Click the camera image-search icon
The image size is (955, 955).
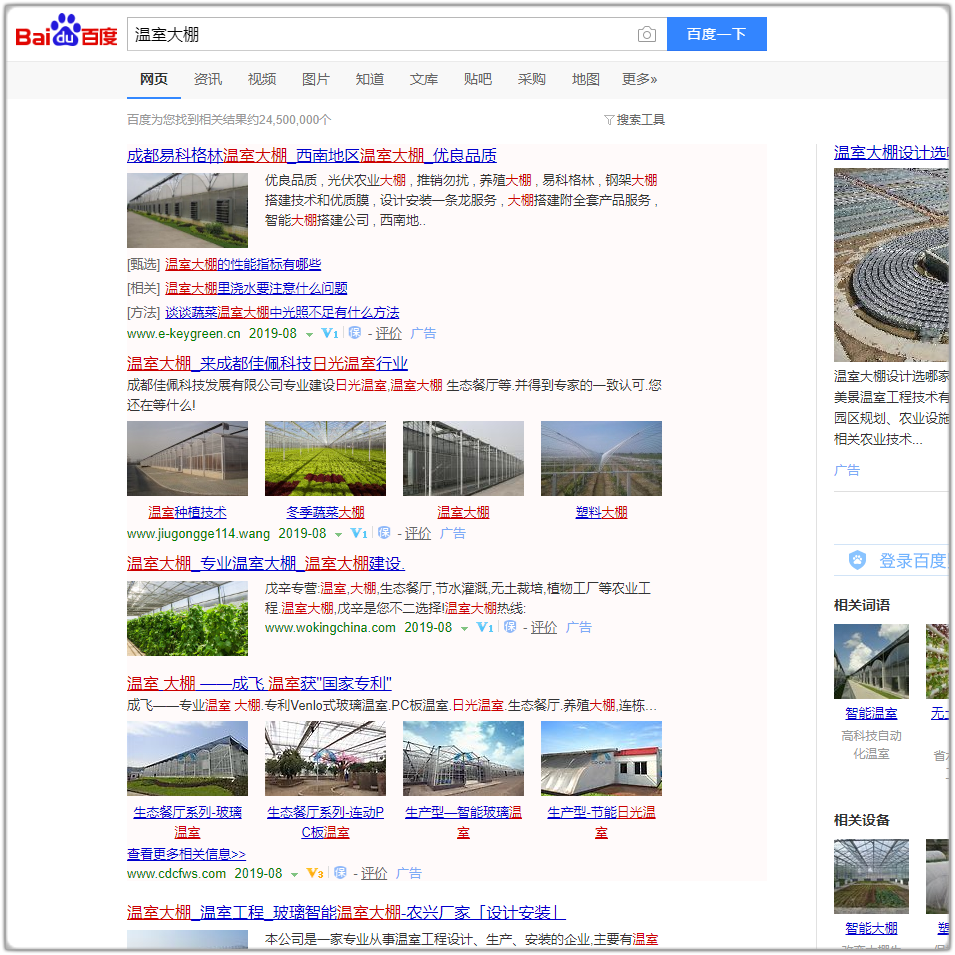point(647,35)
